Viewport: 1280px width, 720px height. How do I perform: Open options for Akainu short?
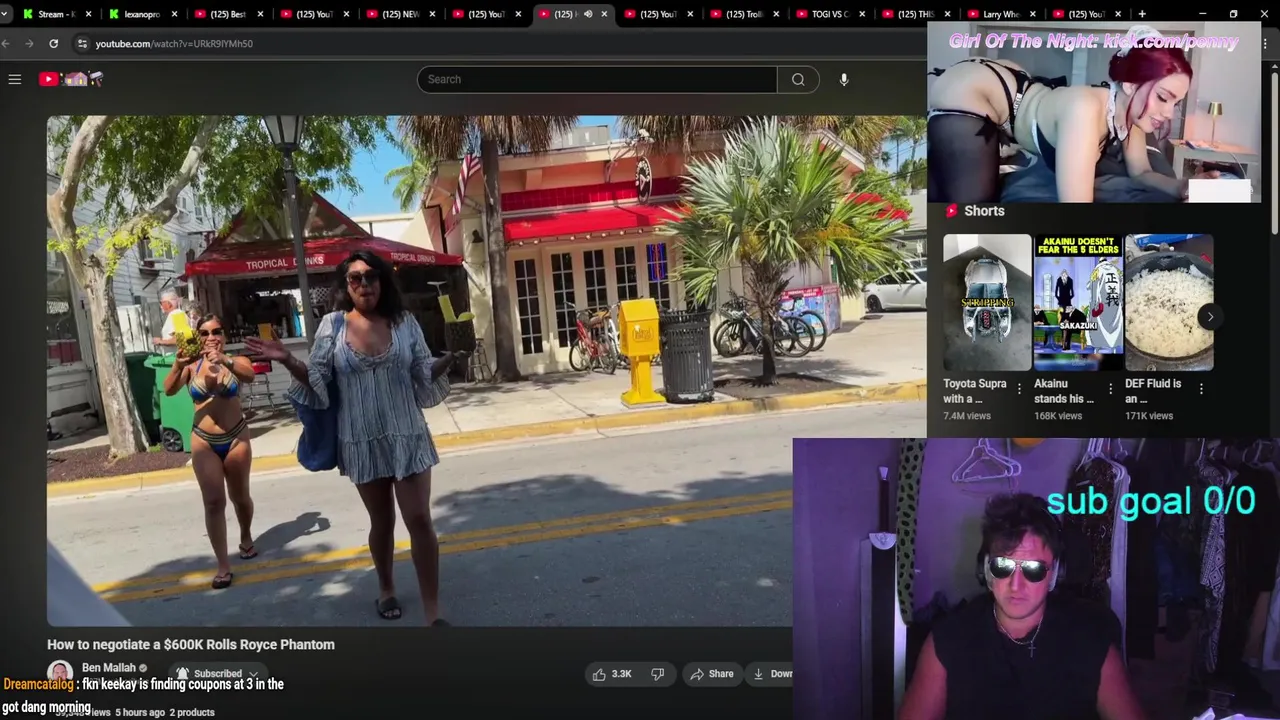[x=1110, y=388]
